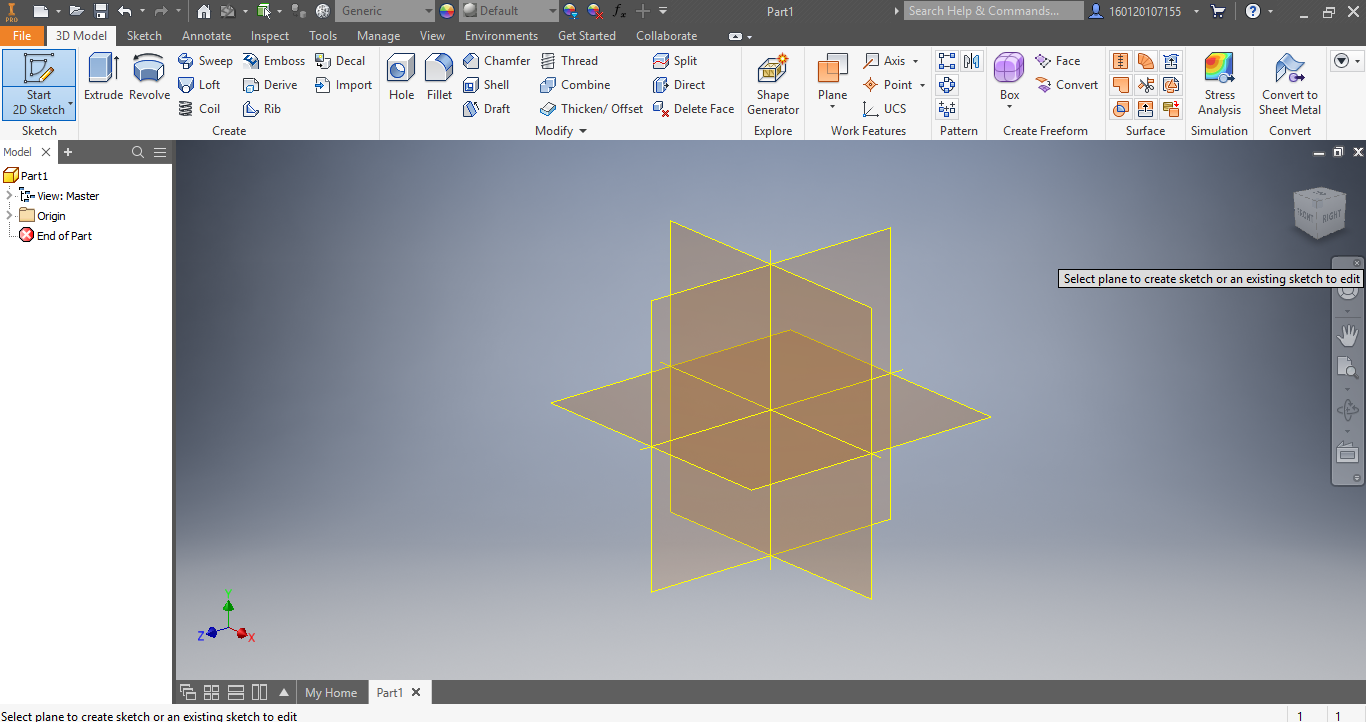This screenshot has width=1366, height=722.
Task: Open the Axis dropdown arrow
Action: (x=915, y=61)
